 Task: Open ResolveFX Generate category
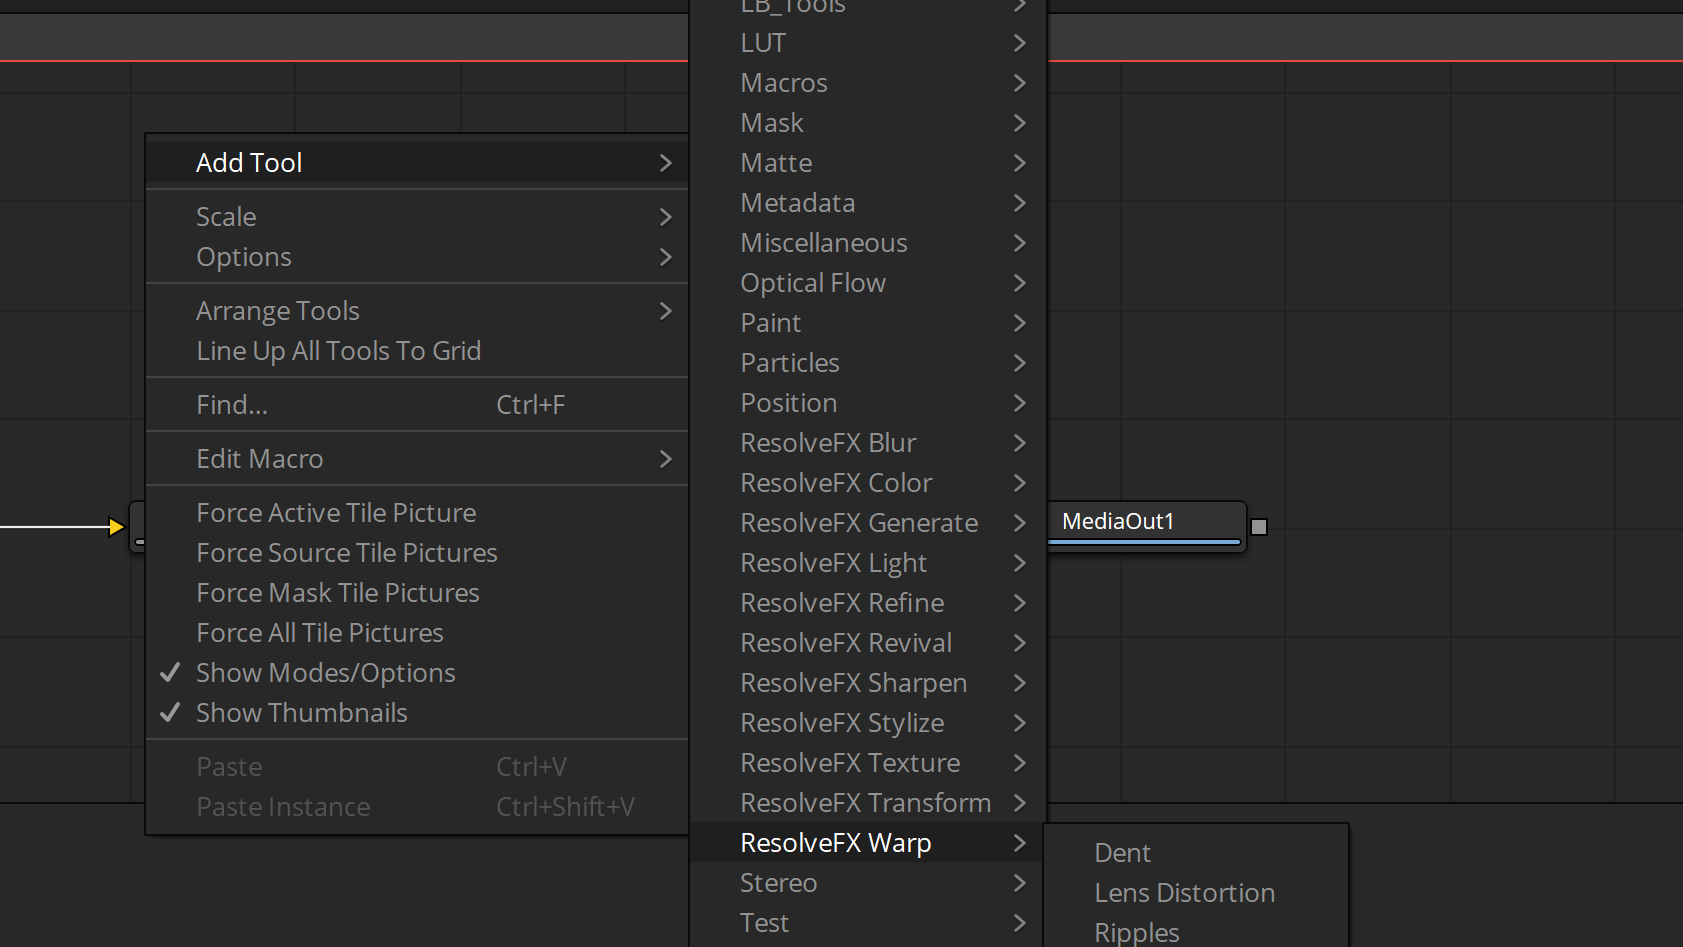pyautogui.click(x=868, y=523)
